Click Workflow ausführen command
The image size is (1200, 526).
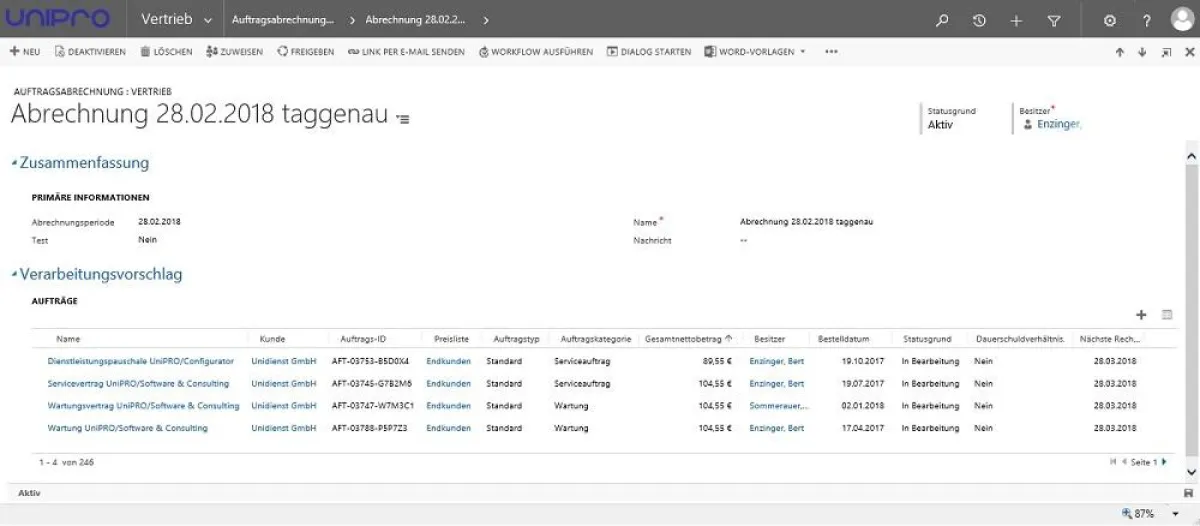536,52
